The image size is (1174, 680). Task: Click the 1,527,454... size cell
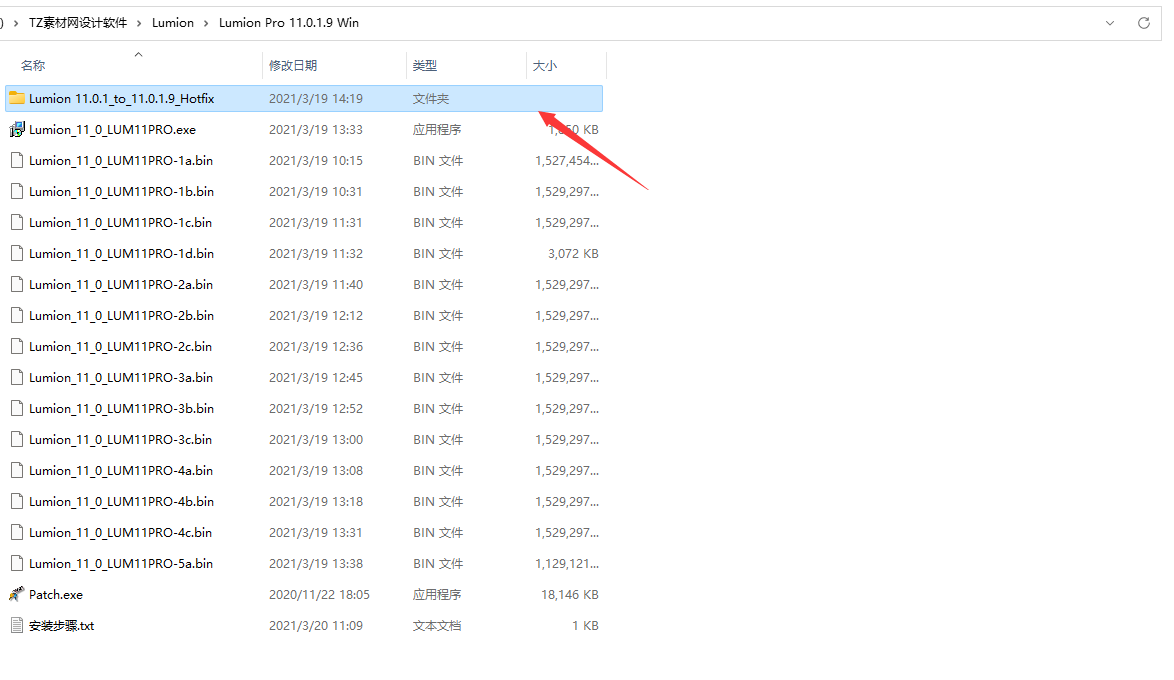click(567, 160)
